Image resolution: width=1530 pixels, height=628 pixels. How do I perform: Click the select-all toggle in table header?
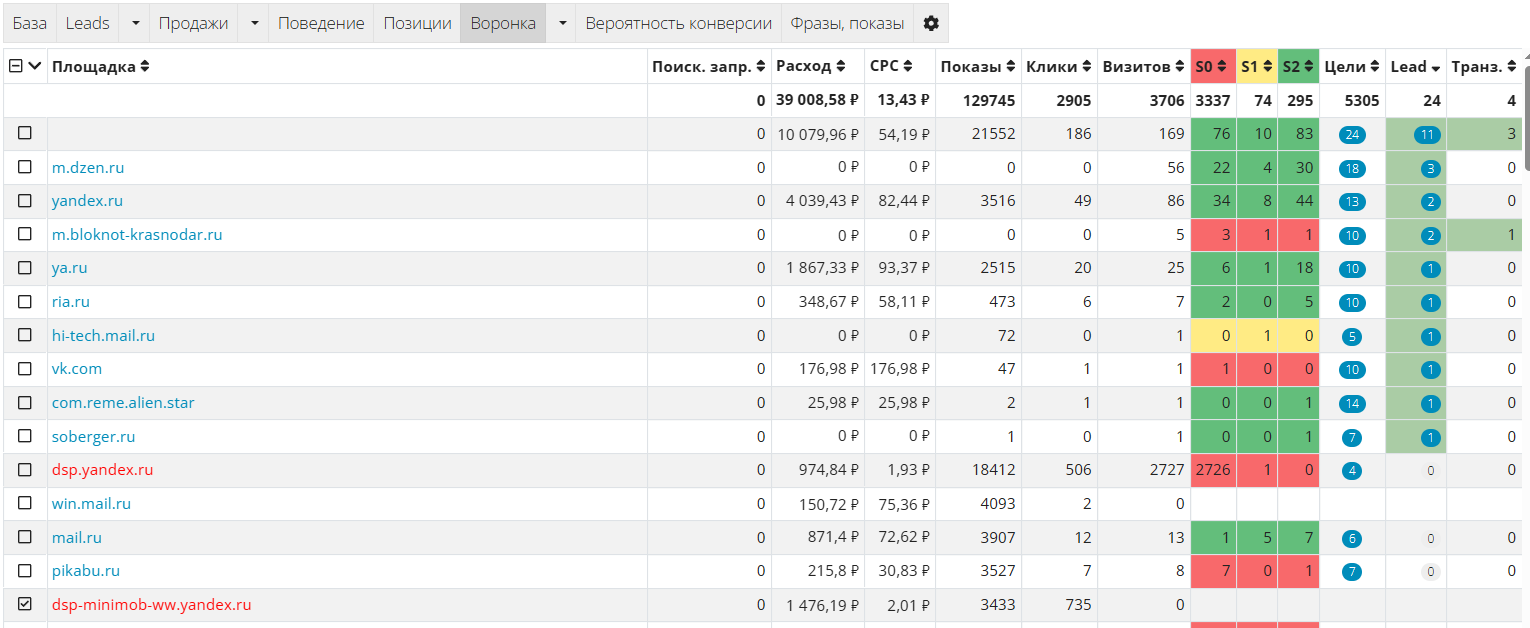coord(16,67)
